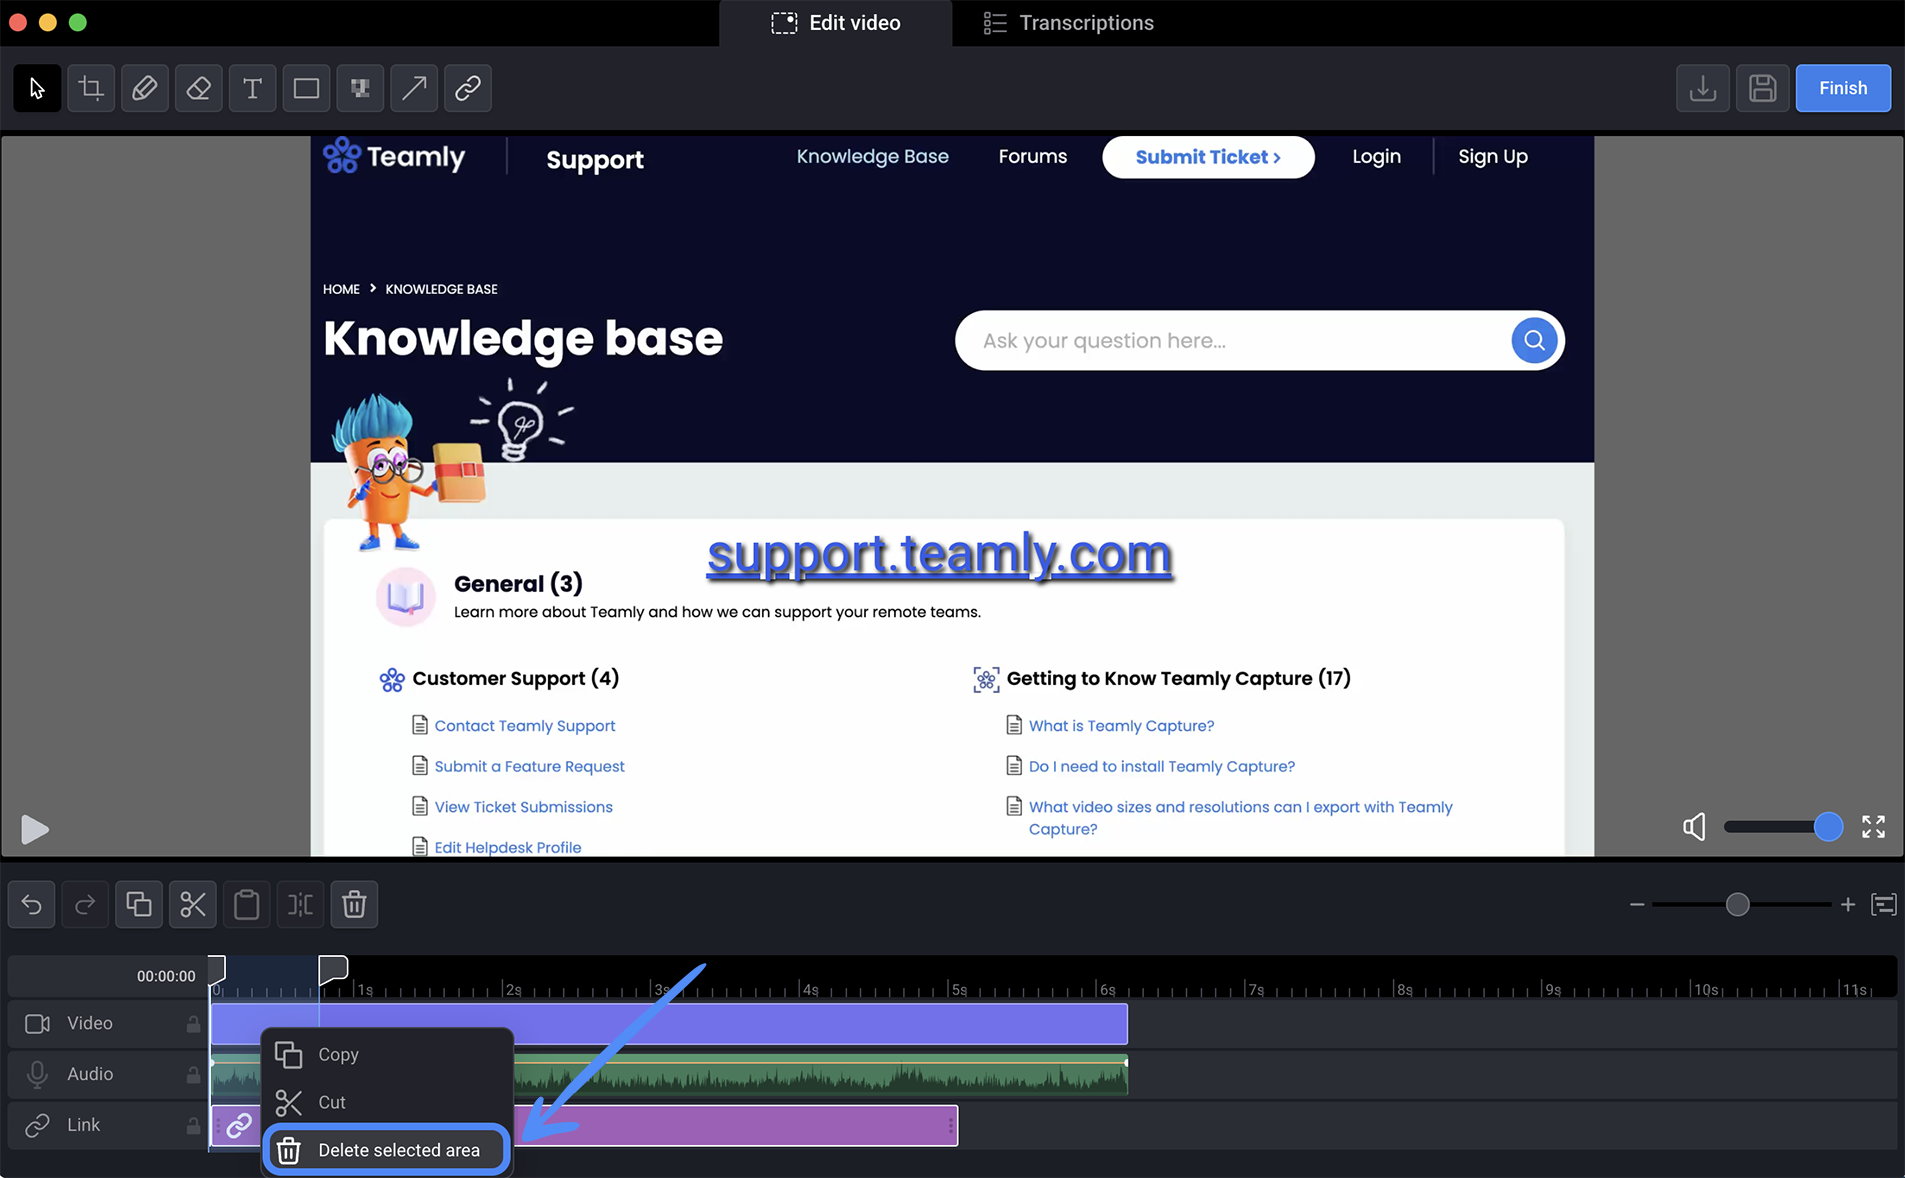Screen dimensions: 1905x1178
Task: Open Submit a Feature Request article
Action: tap(529, 767)
